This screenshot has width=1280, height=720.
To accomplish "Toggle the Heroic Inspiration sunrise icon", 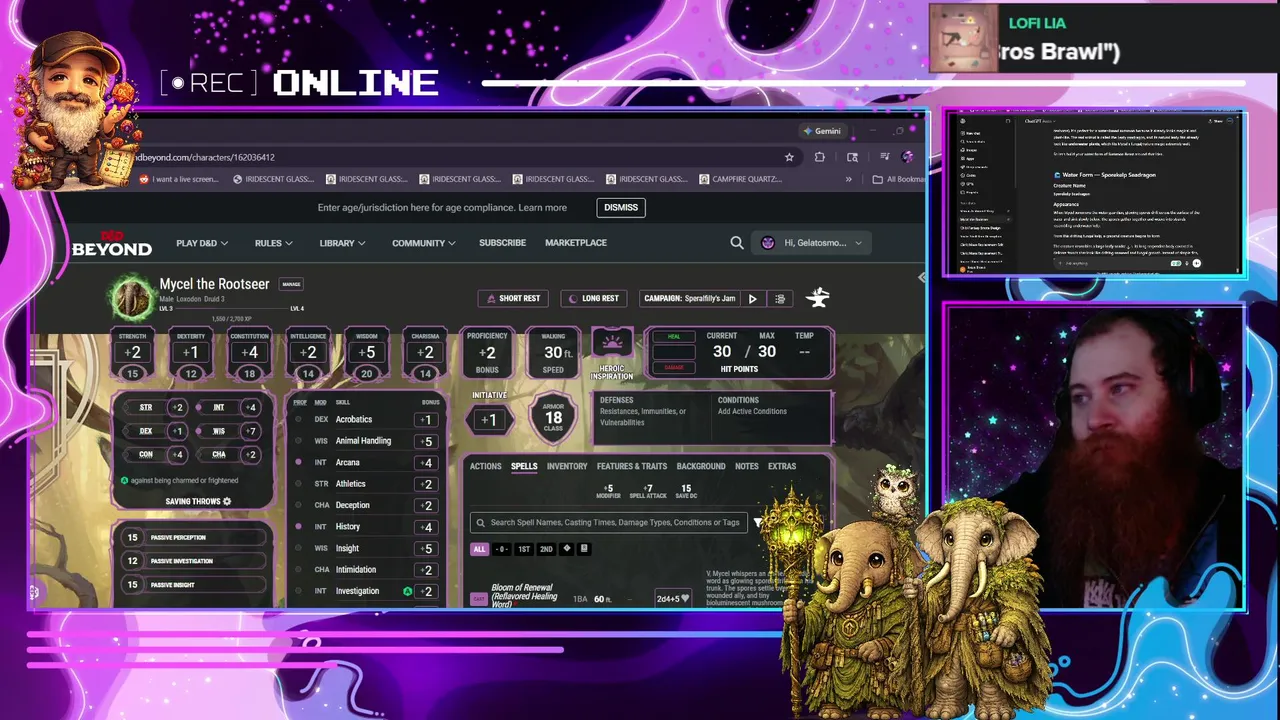I will coord(612,343).
